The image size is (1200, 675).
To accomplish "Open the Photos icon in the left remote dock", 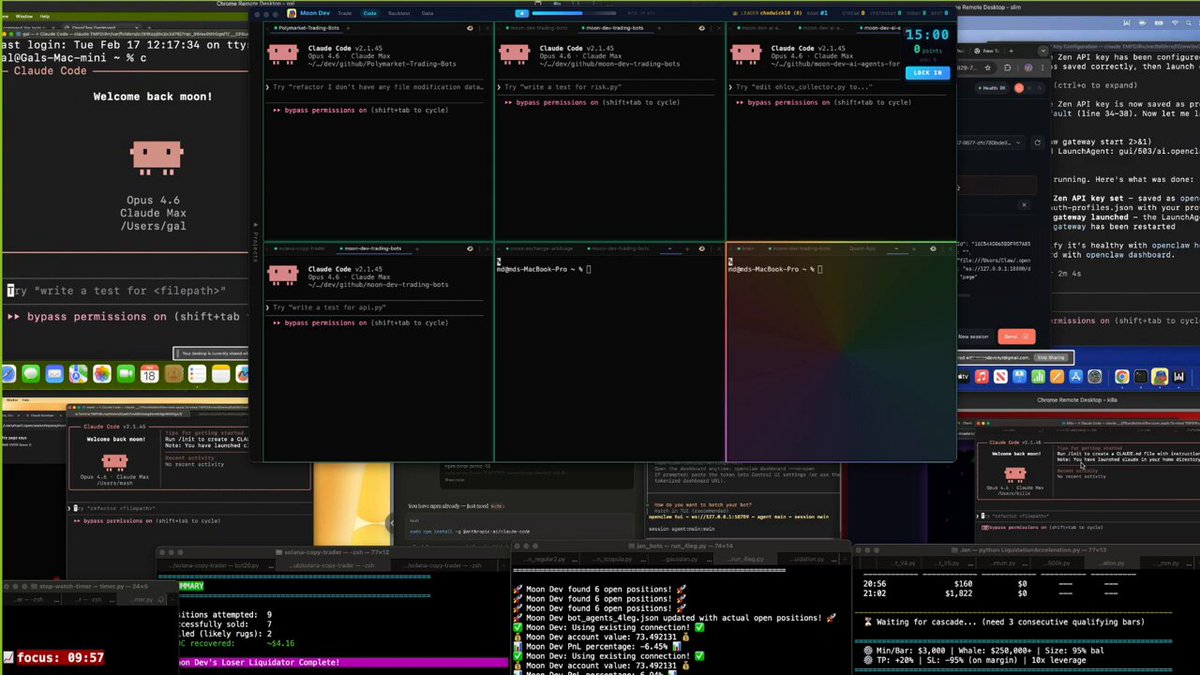I will 102,374.
